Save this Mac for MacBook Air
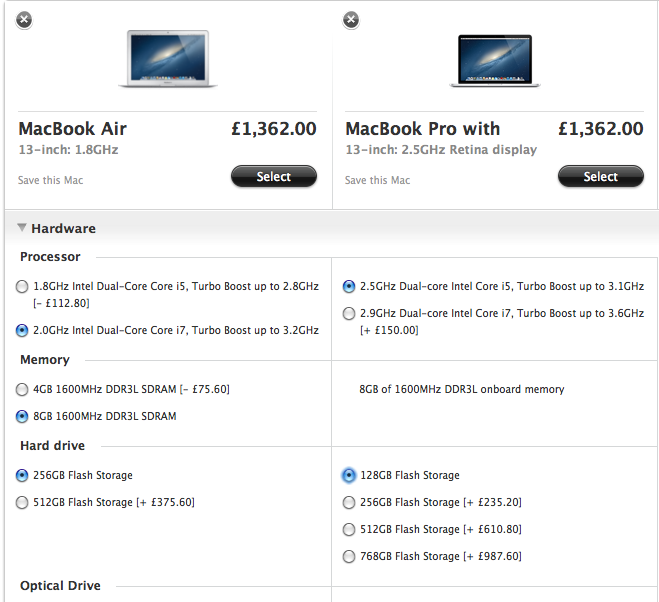The width and height of the screenshot is (659, 602). [50, 180]
